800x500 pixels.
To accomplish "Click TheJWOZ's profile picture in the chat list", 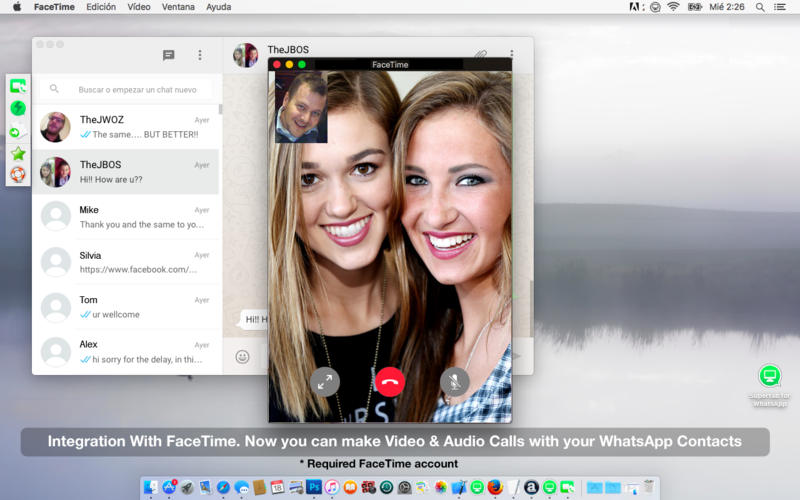I will click(56, 127).
